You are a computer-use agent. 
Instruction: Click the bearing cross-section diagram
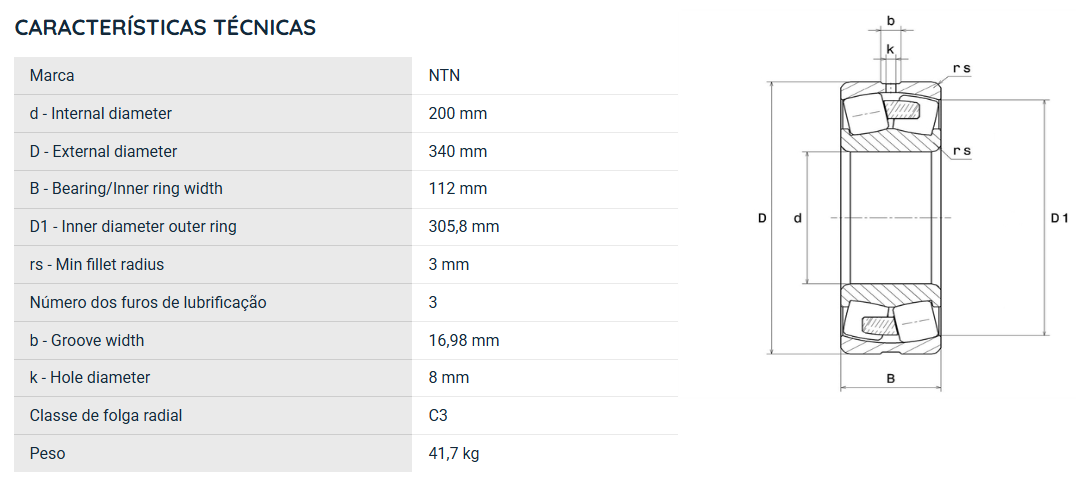[x=912, y=203]
